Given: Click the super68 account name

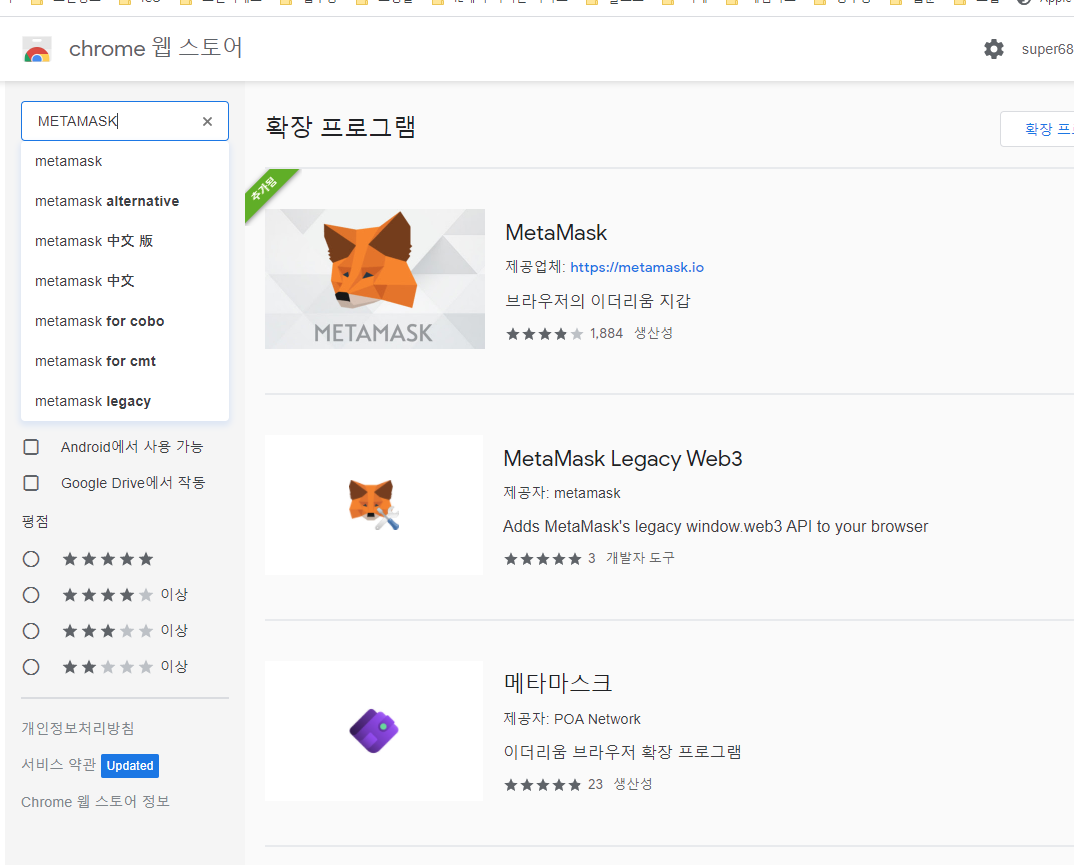Looking at the screenshot, I should tap(1047, 49).
